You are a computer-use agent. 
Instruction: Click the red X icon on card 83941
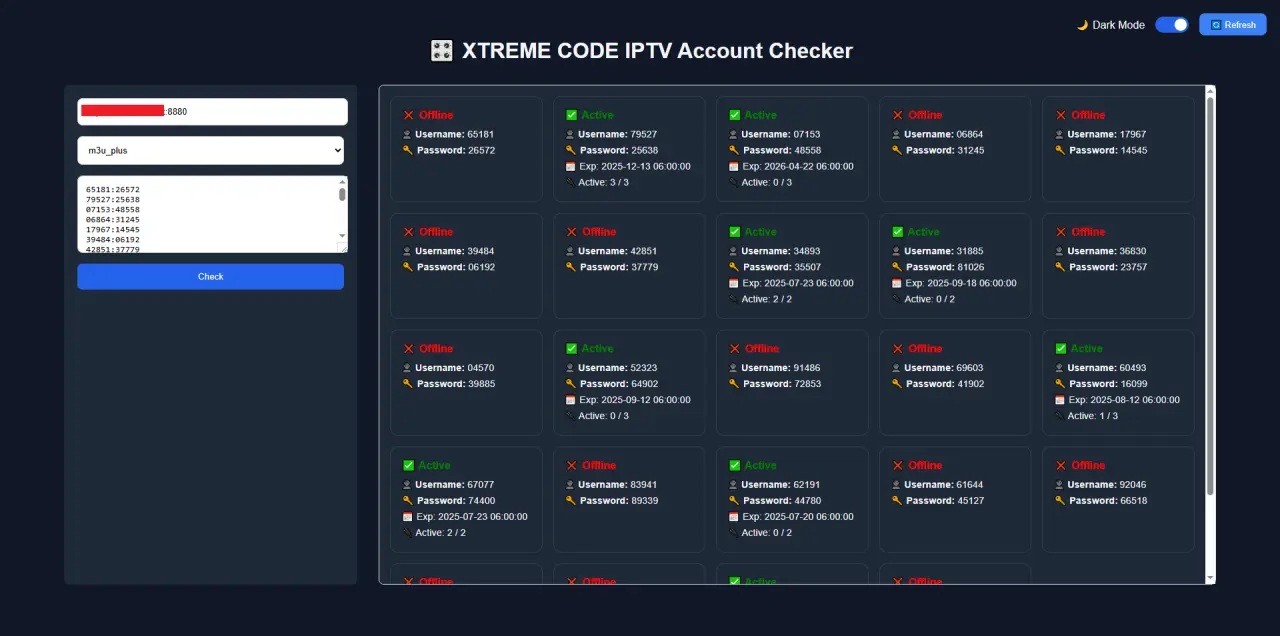pos(571,466)
